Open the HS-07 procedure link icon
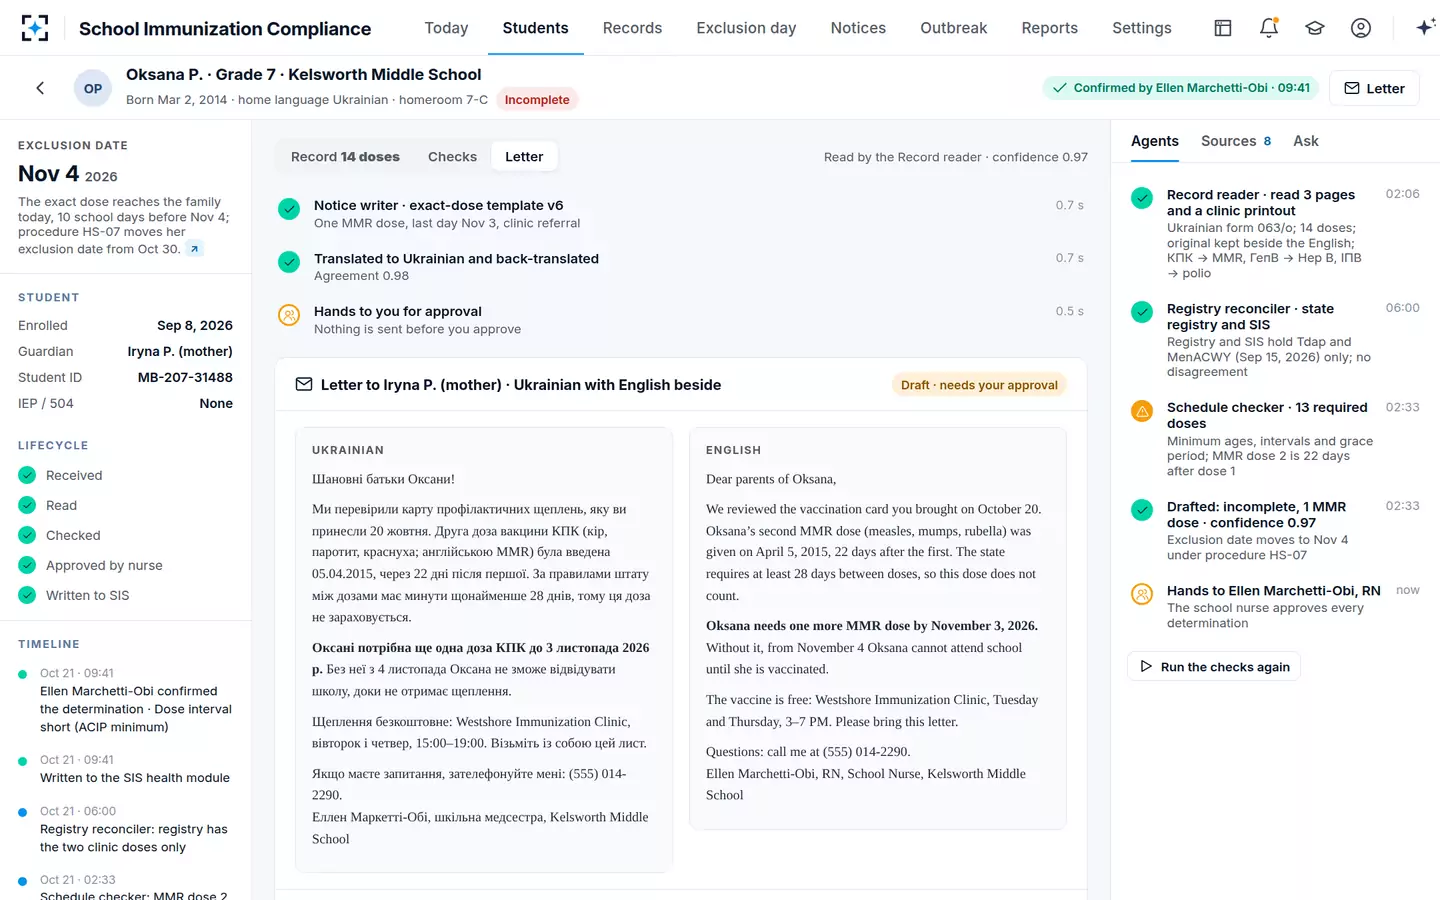Screen dimensions: 1440x900 (195, 249)
